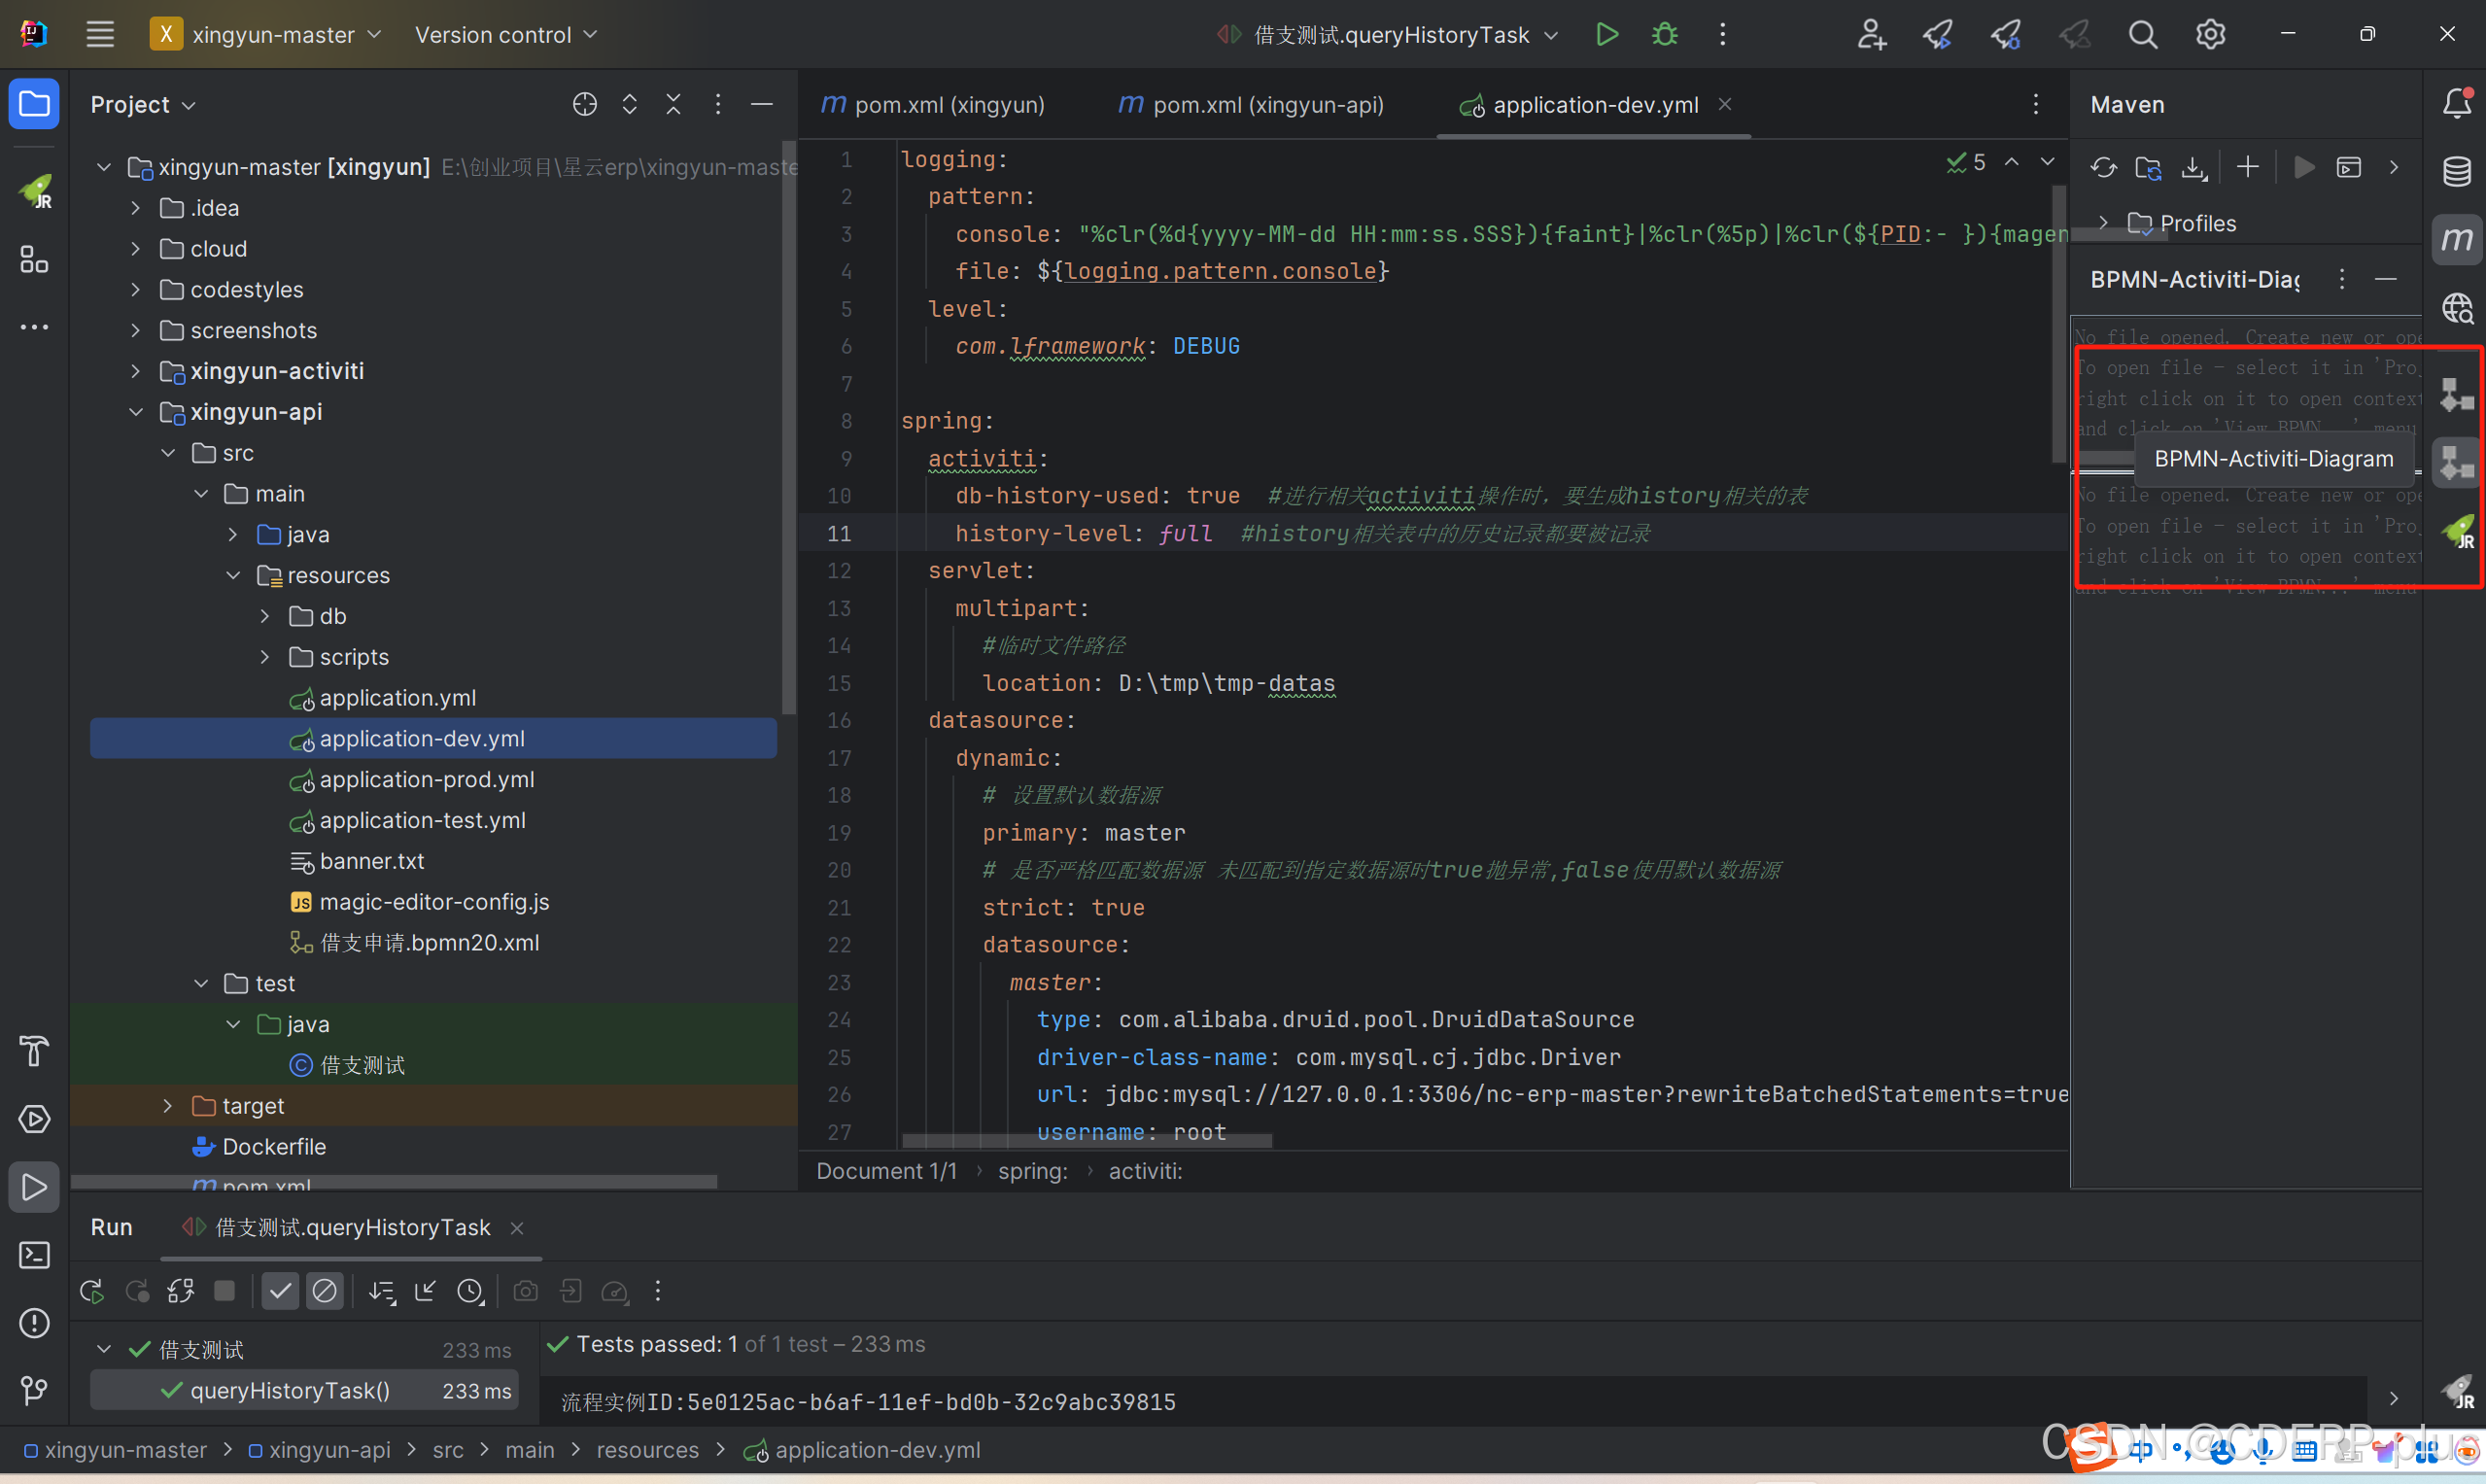Screen dimensions: 2486x1484
Task: Toggle the Run tool window button
Action: click(x=34, y=1187)
